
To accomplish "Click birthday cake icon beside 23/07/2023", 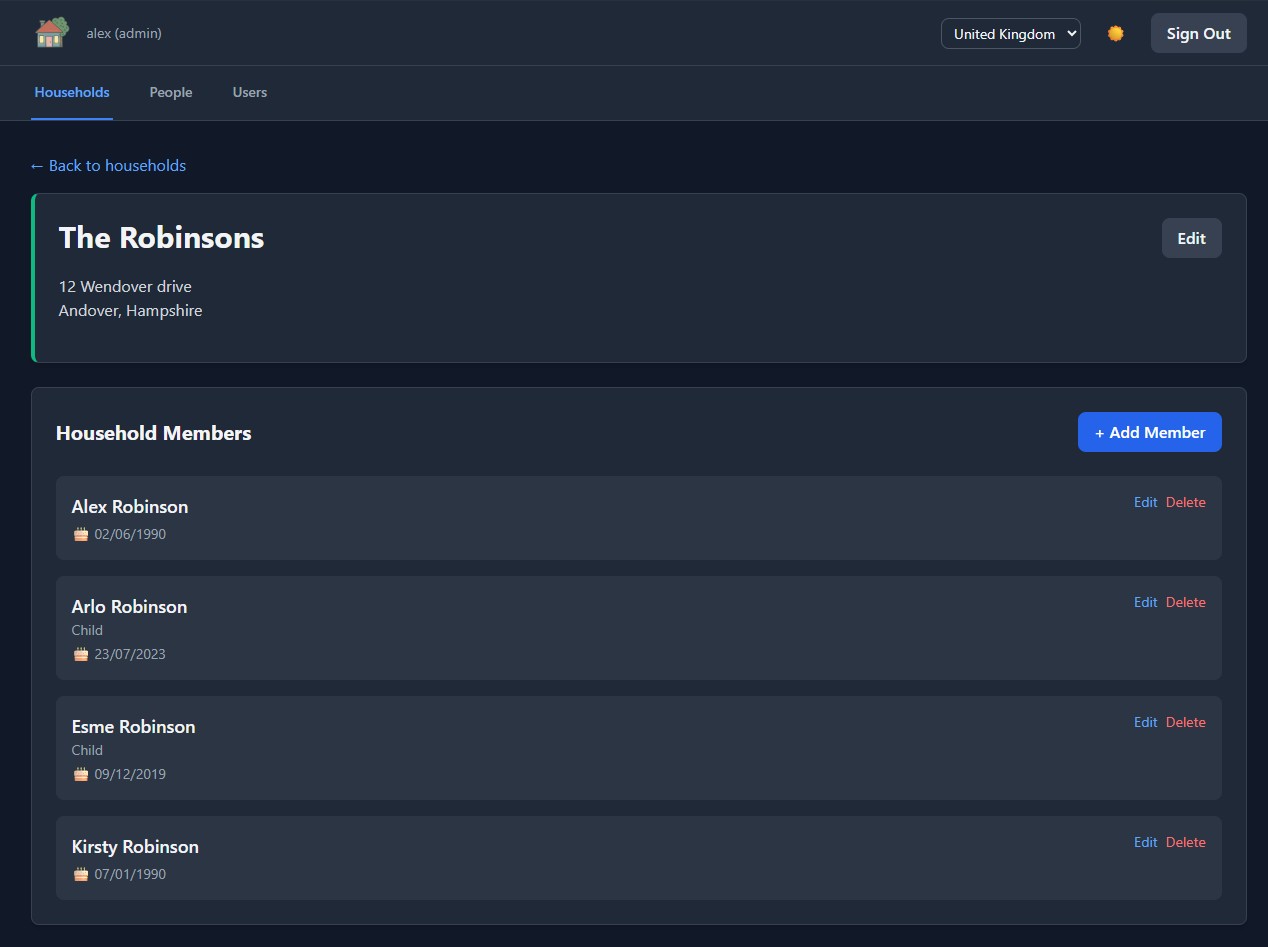I will pos(81,654).
